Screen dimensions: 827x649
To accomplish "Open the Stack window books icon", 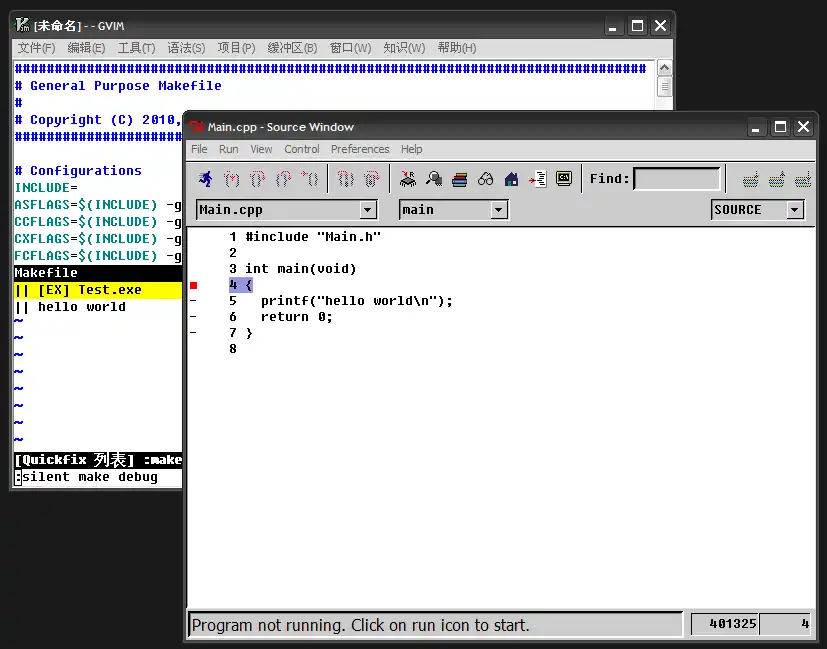I will 459,179.
